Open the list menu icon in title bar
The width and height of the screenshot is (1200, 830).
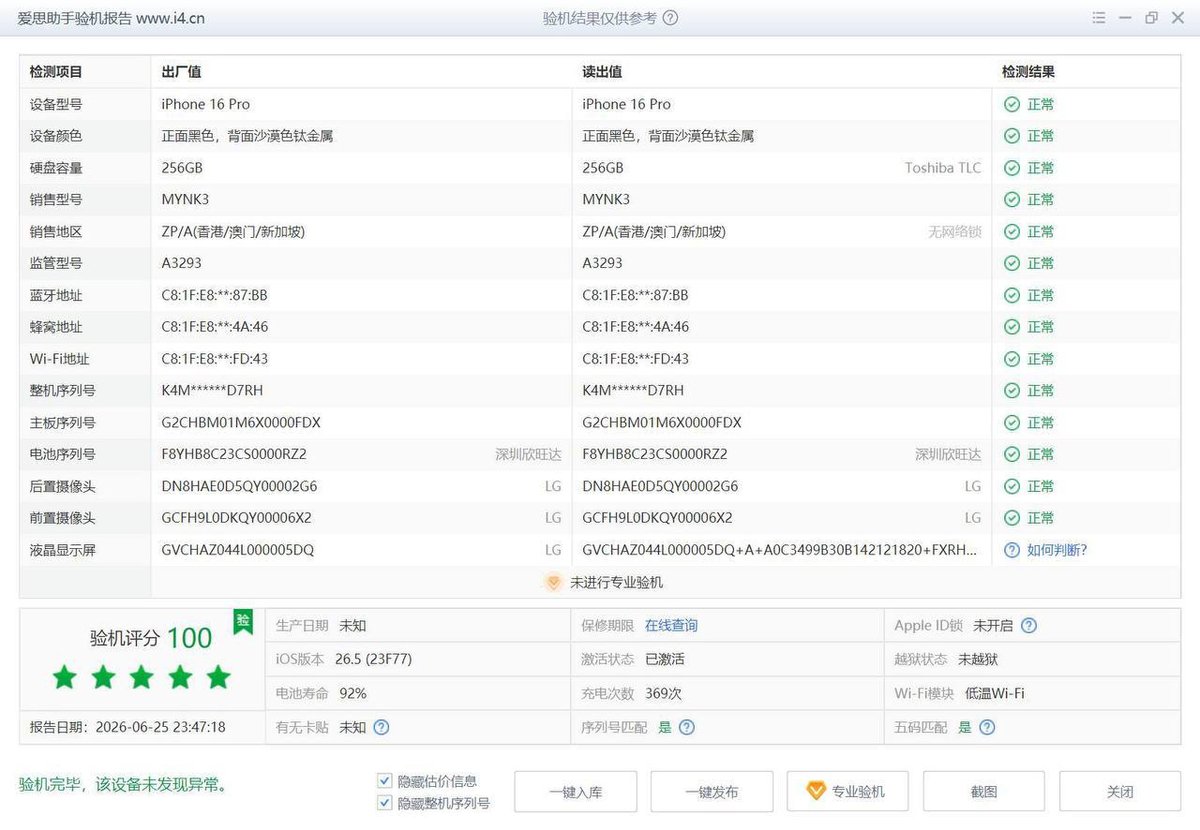tap(1099, 18)
